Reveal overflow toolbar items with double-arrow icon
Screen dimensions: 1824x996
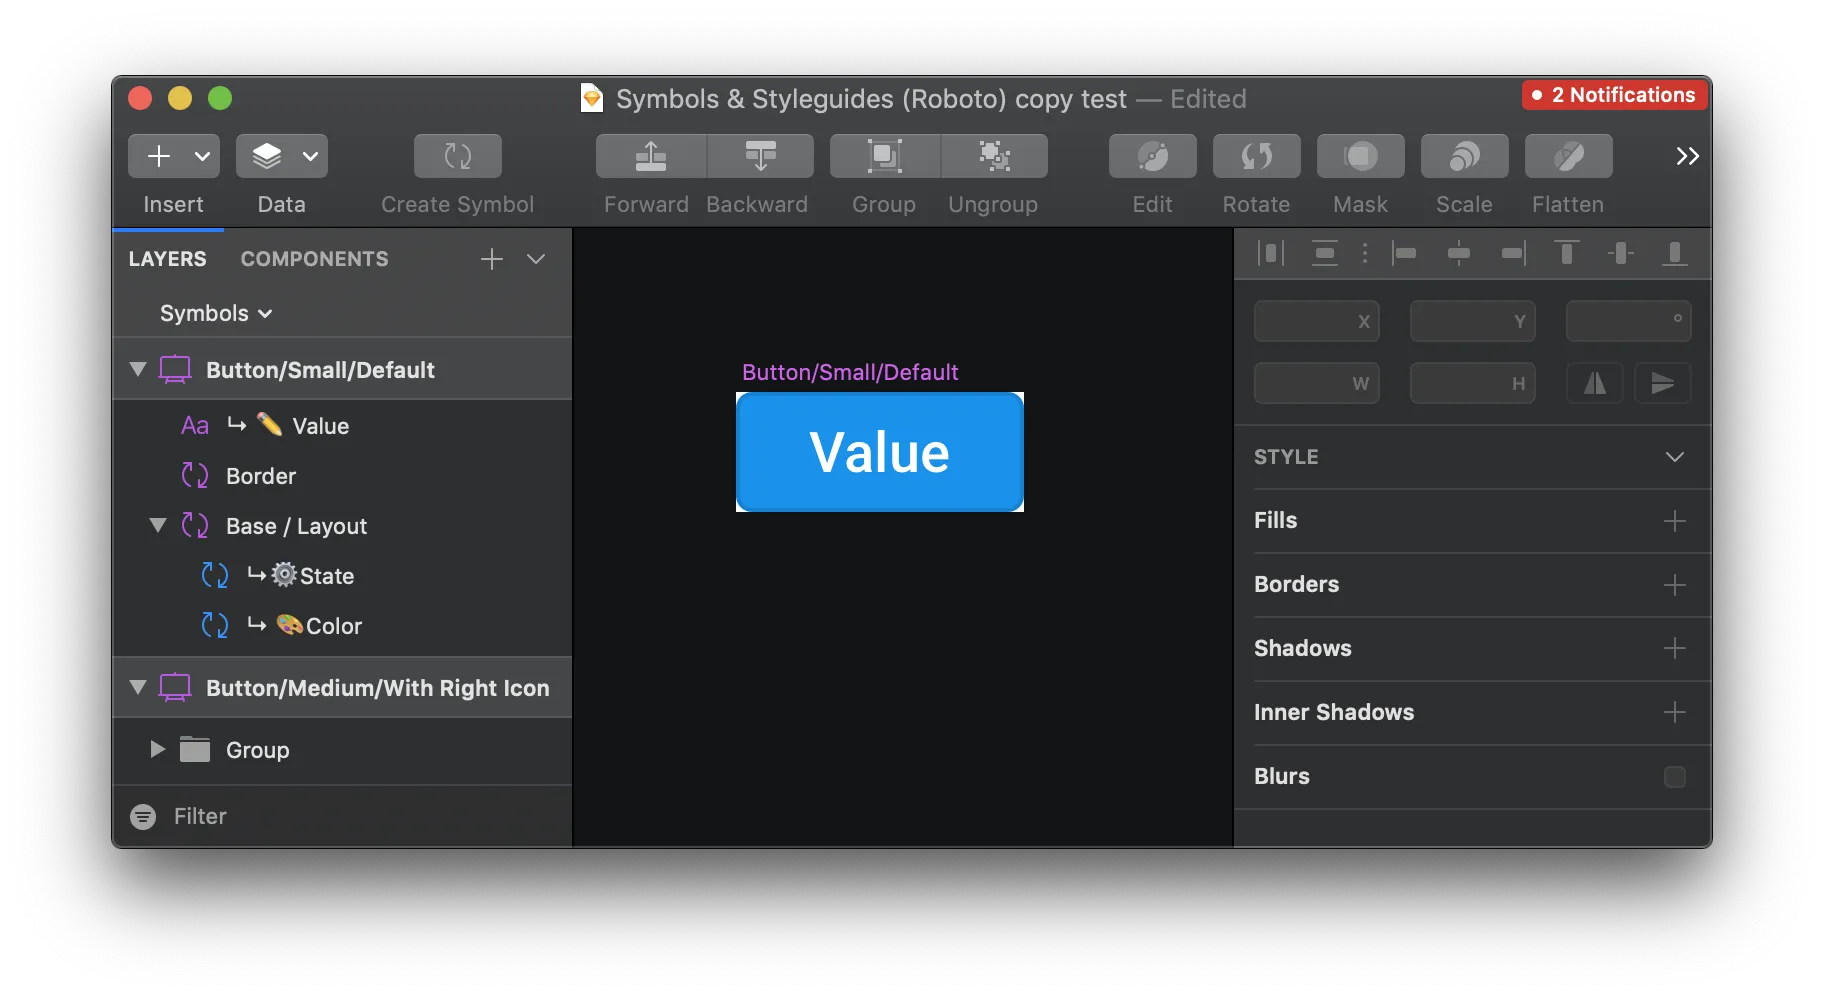point(1688,156)
